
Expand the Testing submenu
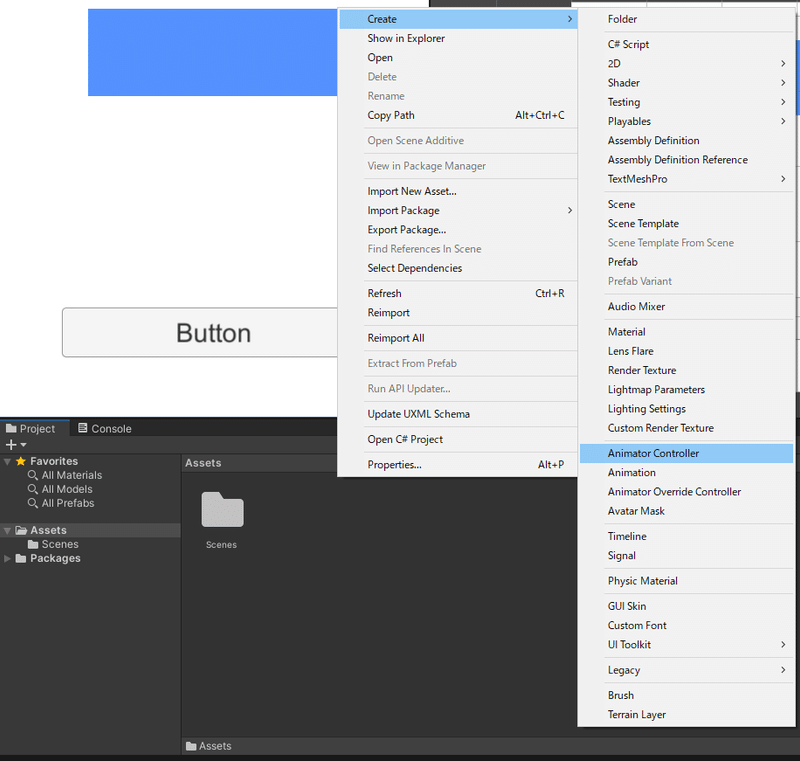[686, 102]
